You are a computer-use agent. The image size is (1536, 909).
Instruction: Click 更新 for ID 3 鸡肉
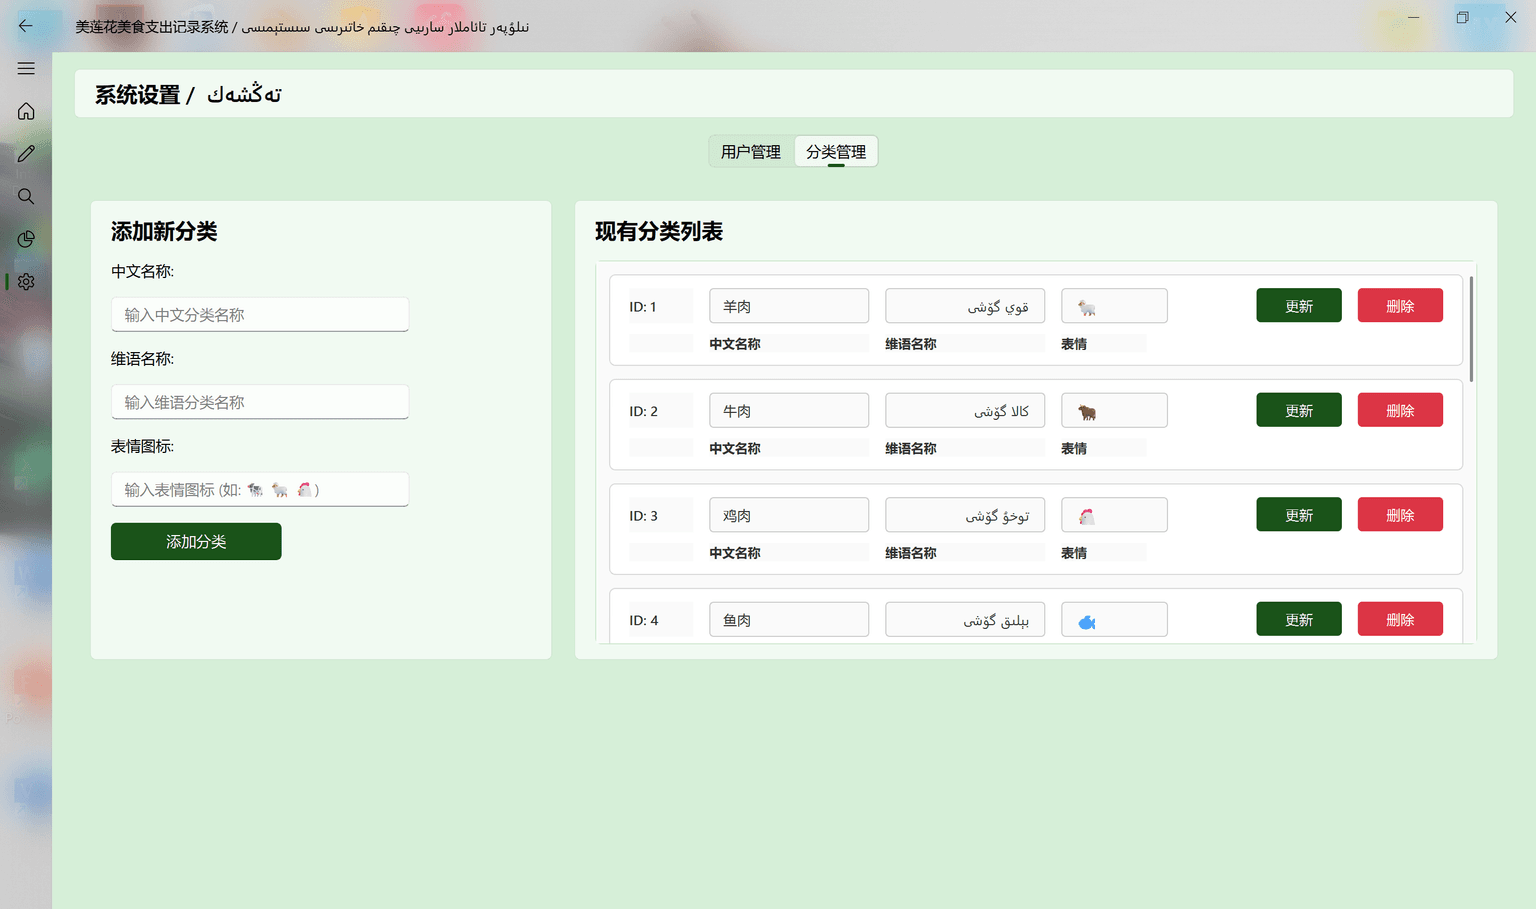click(x=1299, y=515)
